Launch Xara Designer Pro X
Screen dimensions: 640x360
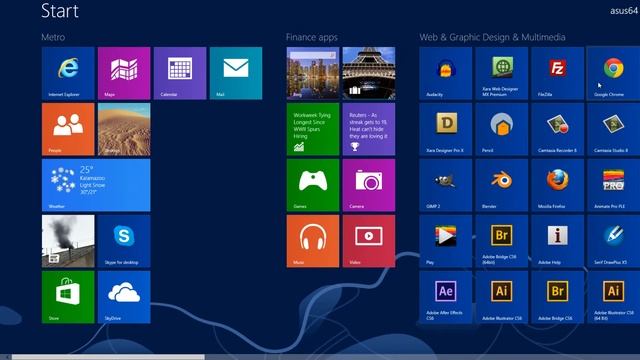(x=446, y=129)
